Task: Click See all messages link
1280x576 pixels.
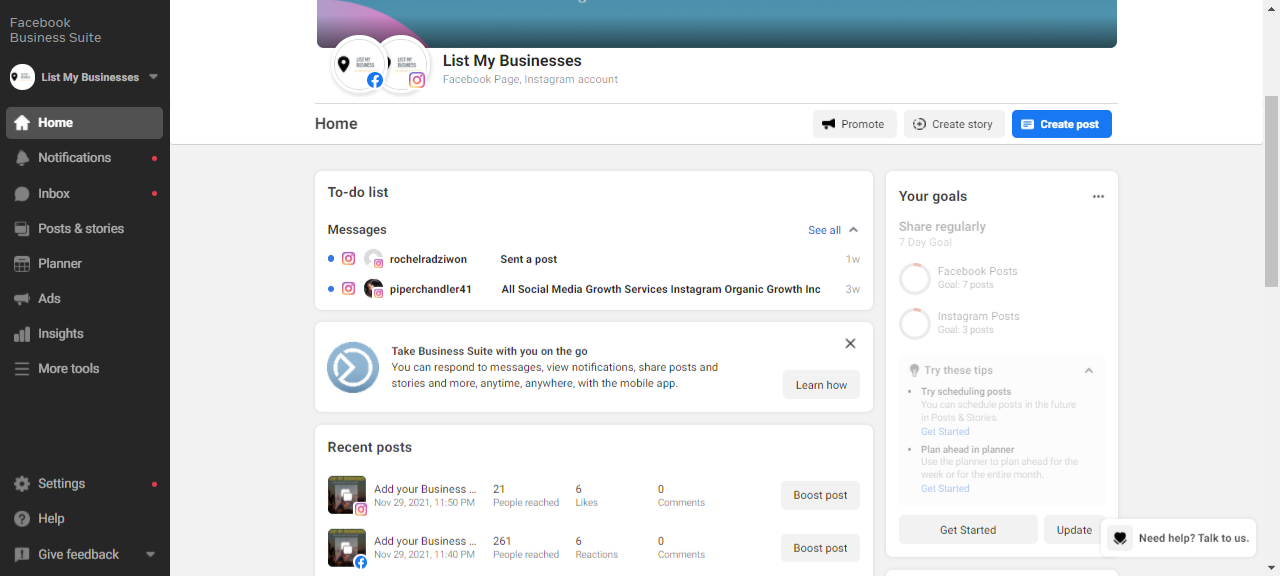Action: pos(824,230)
